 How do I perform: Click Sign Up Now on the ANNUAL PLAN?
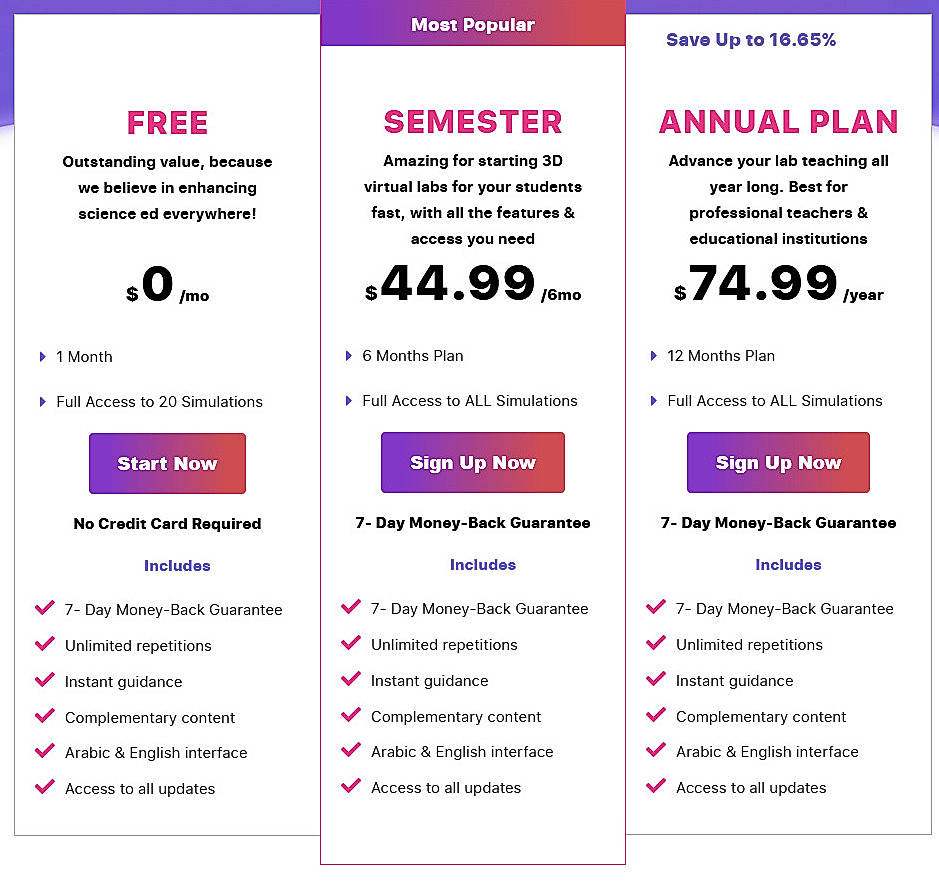tap(777, 462)
